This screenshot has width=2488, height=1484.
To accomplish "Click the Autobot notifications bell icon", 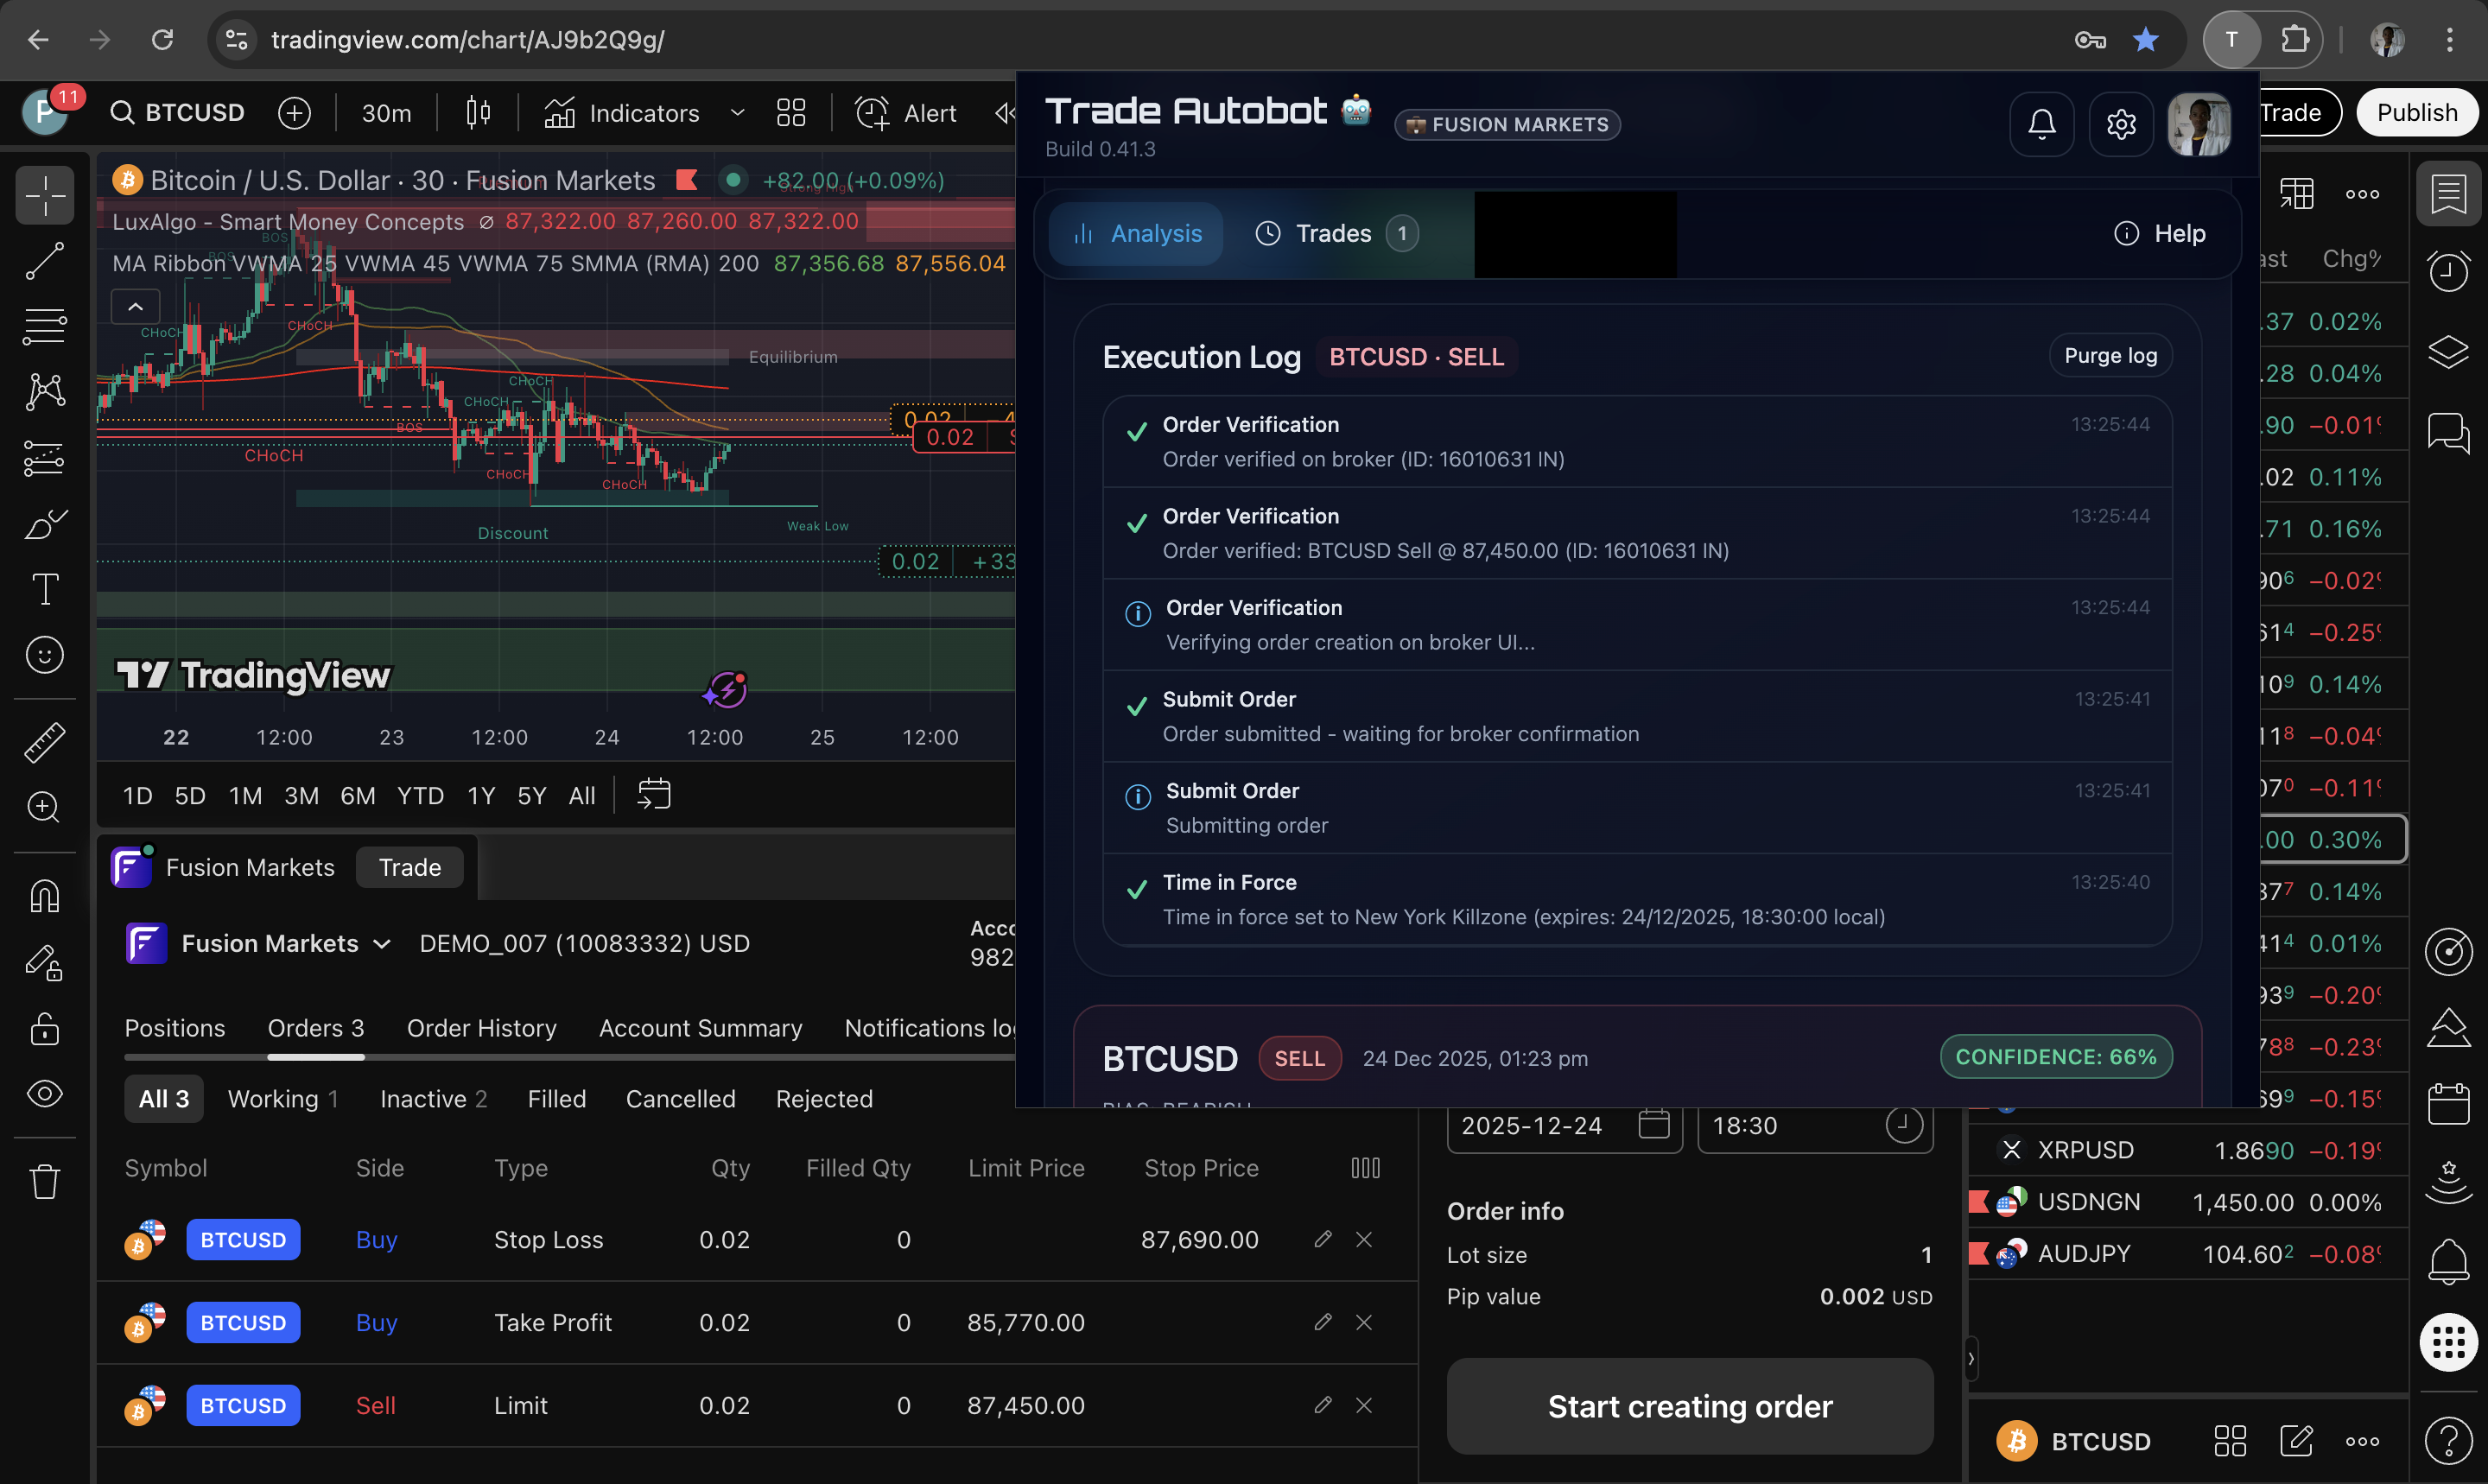I will click(x=2041, y=124).
